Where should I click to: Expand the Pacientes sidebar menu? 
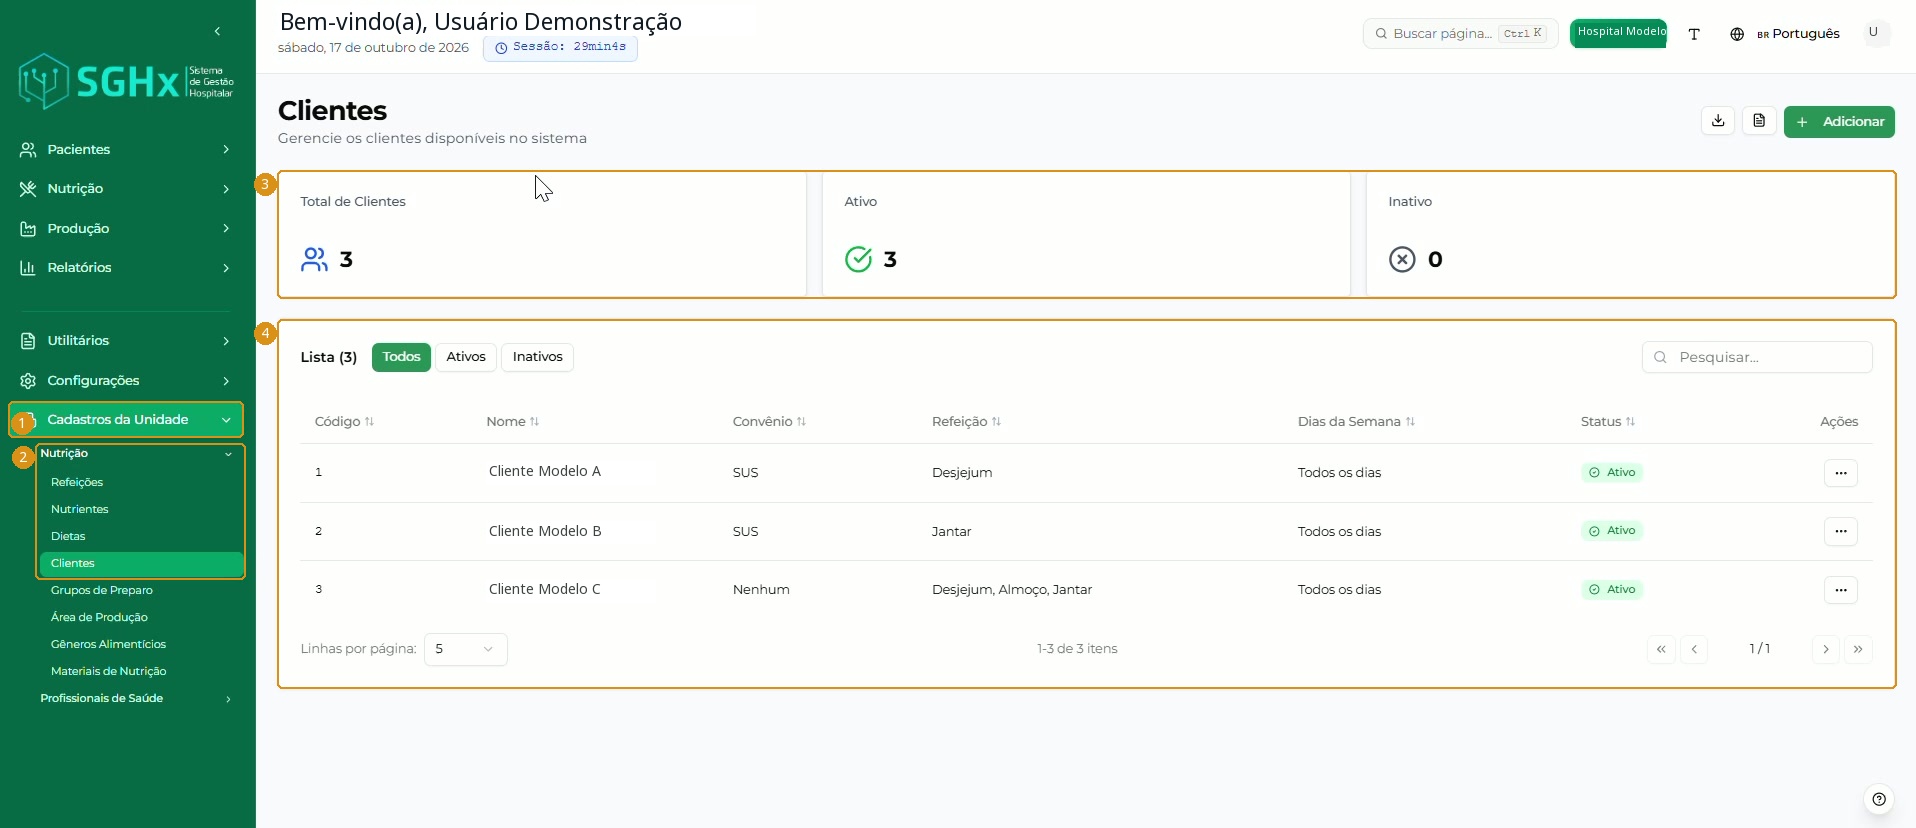click(127, 150)
